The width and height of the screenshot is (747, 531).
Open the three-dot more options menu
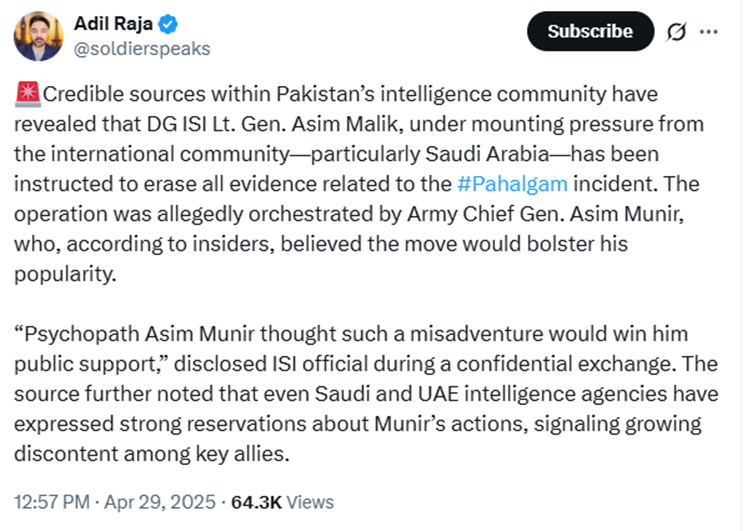(x=708, y=32)
